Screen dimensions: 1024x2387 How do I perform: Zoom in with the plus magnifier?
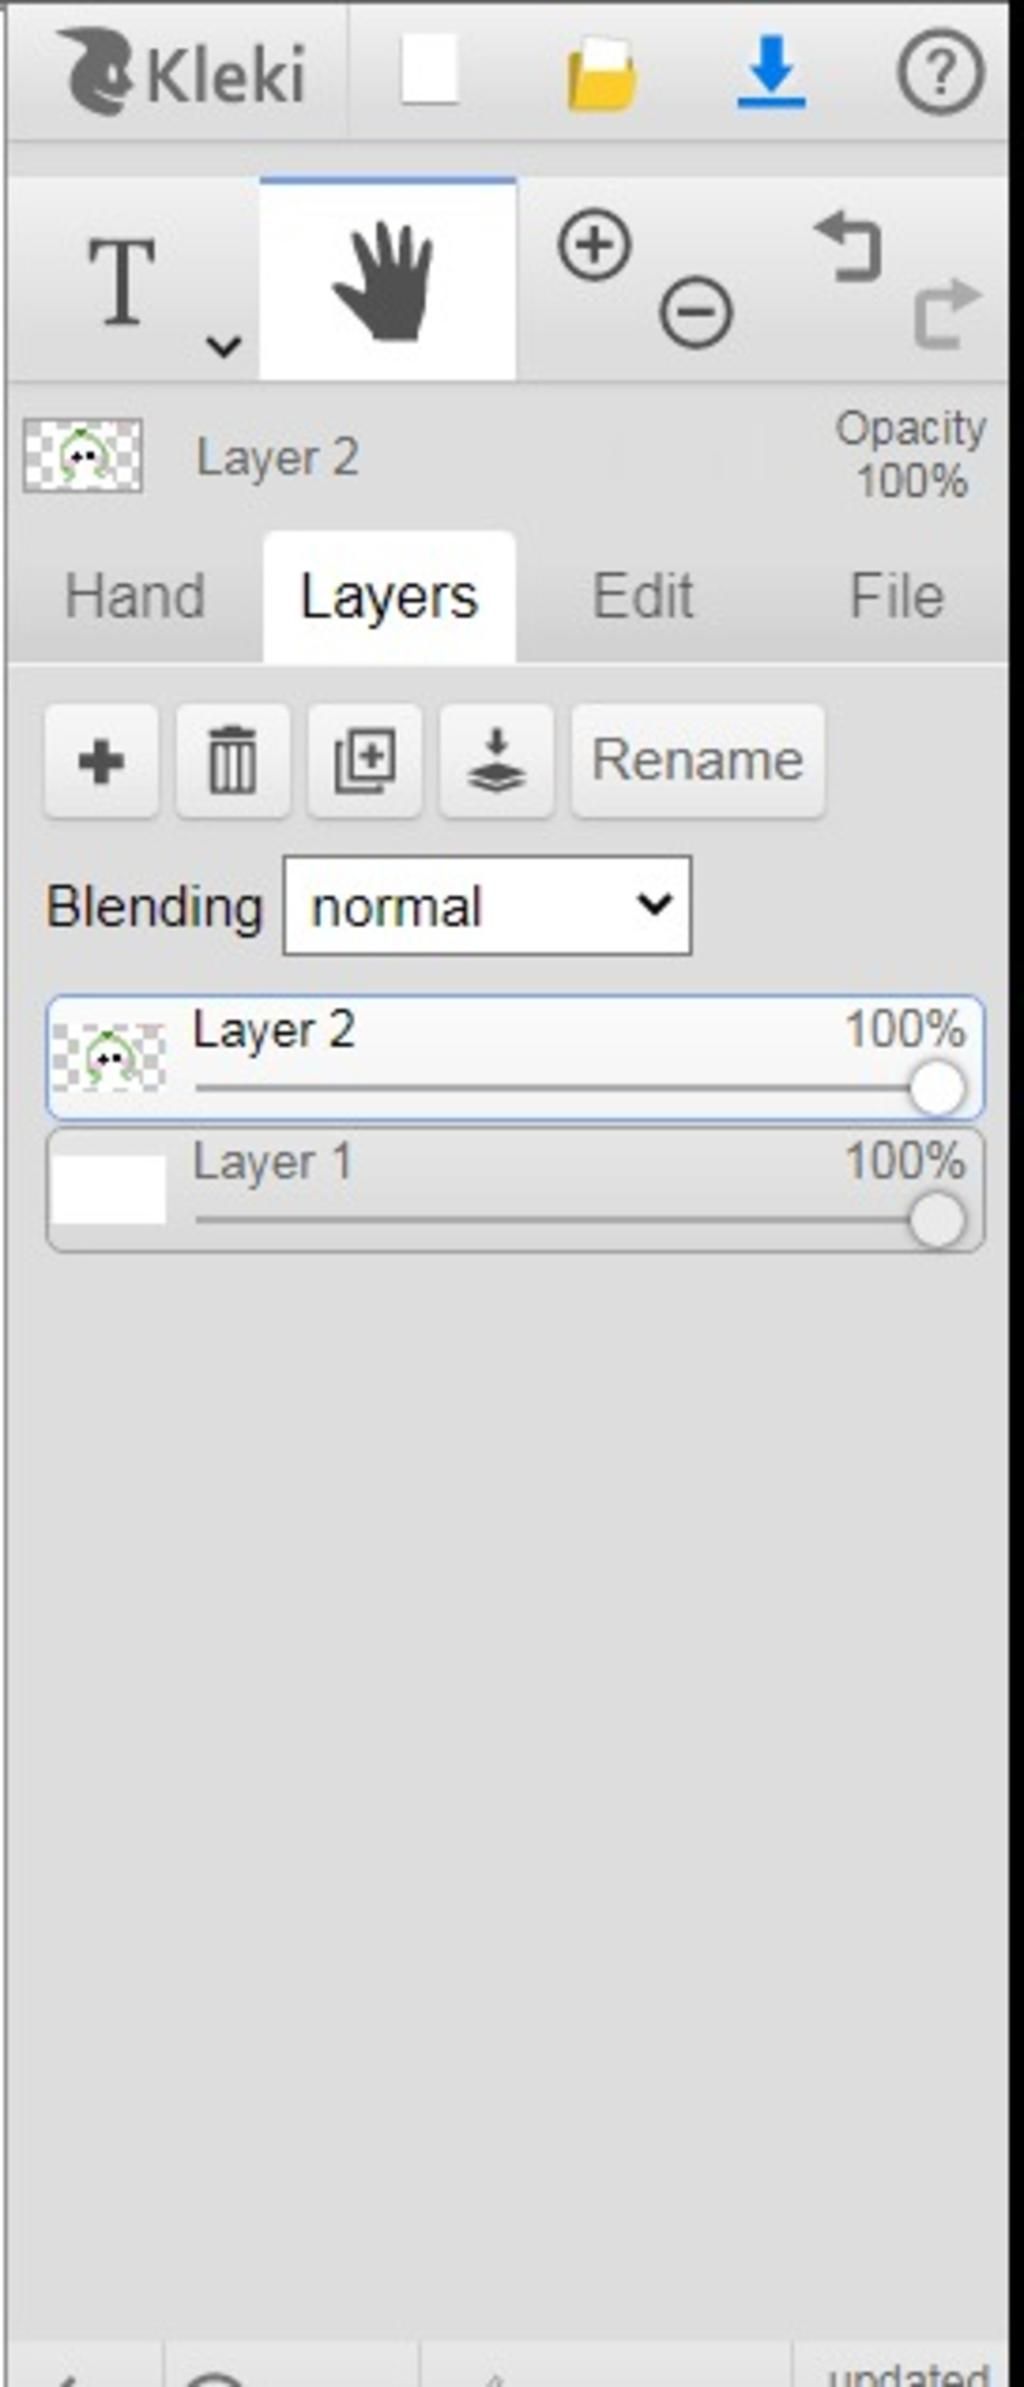tap(595, 246)
